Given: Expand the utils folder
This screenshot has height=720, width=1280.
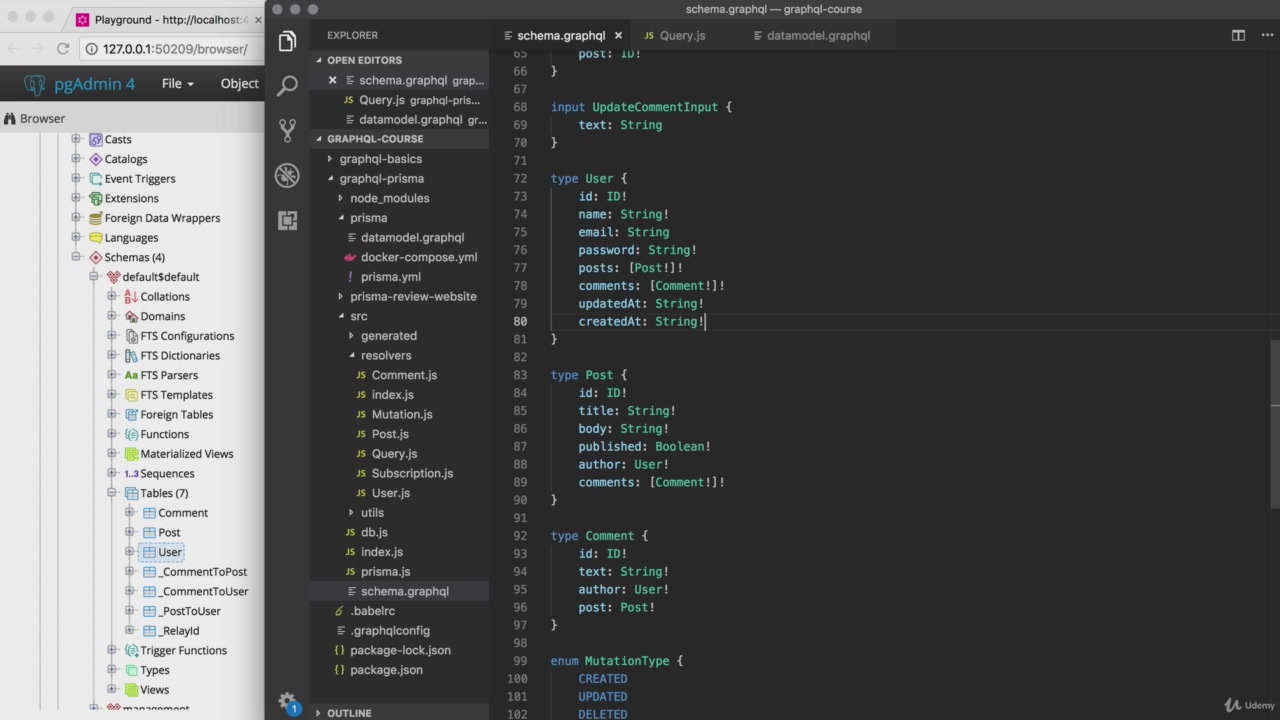Looking at the screenshot, I should (351, 513).
